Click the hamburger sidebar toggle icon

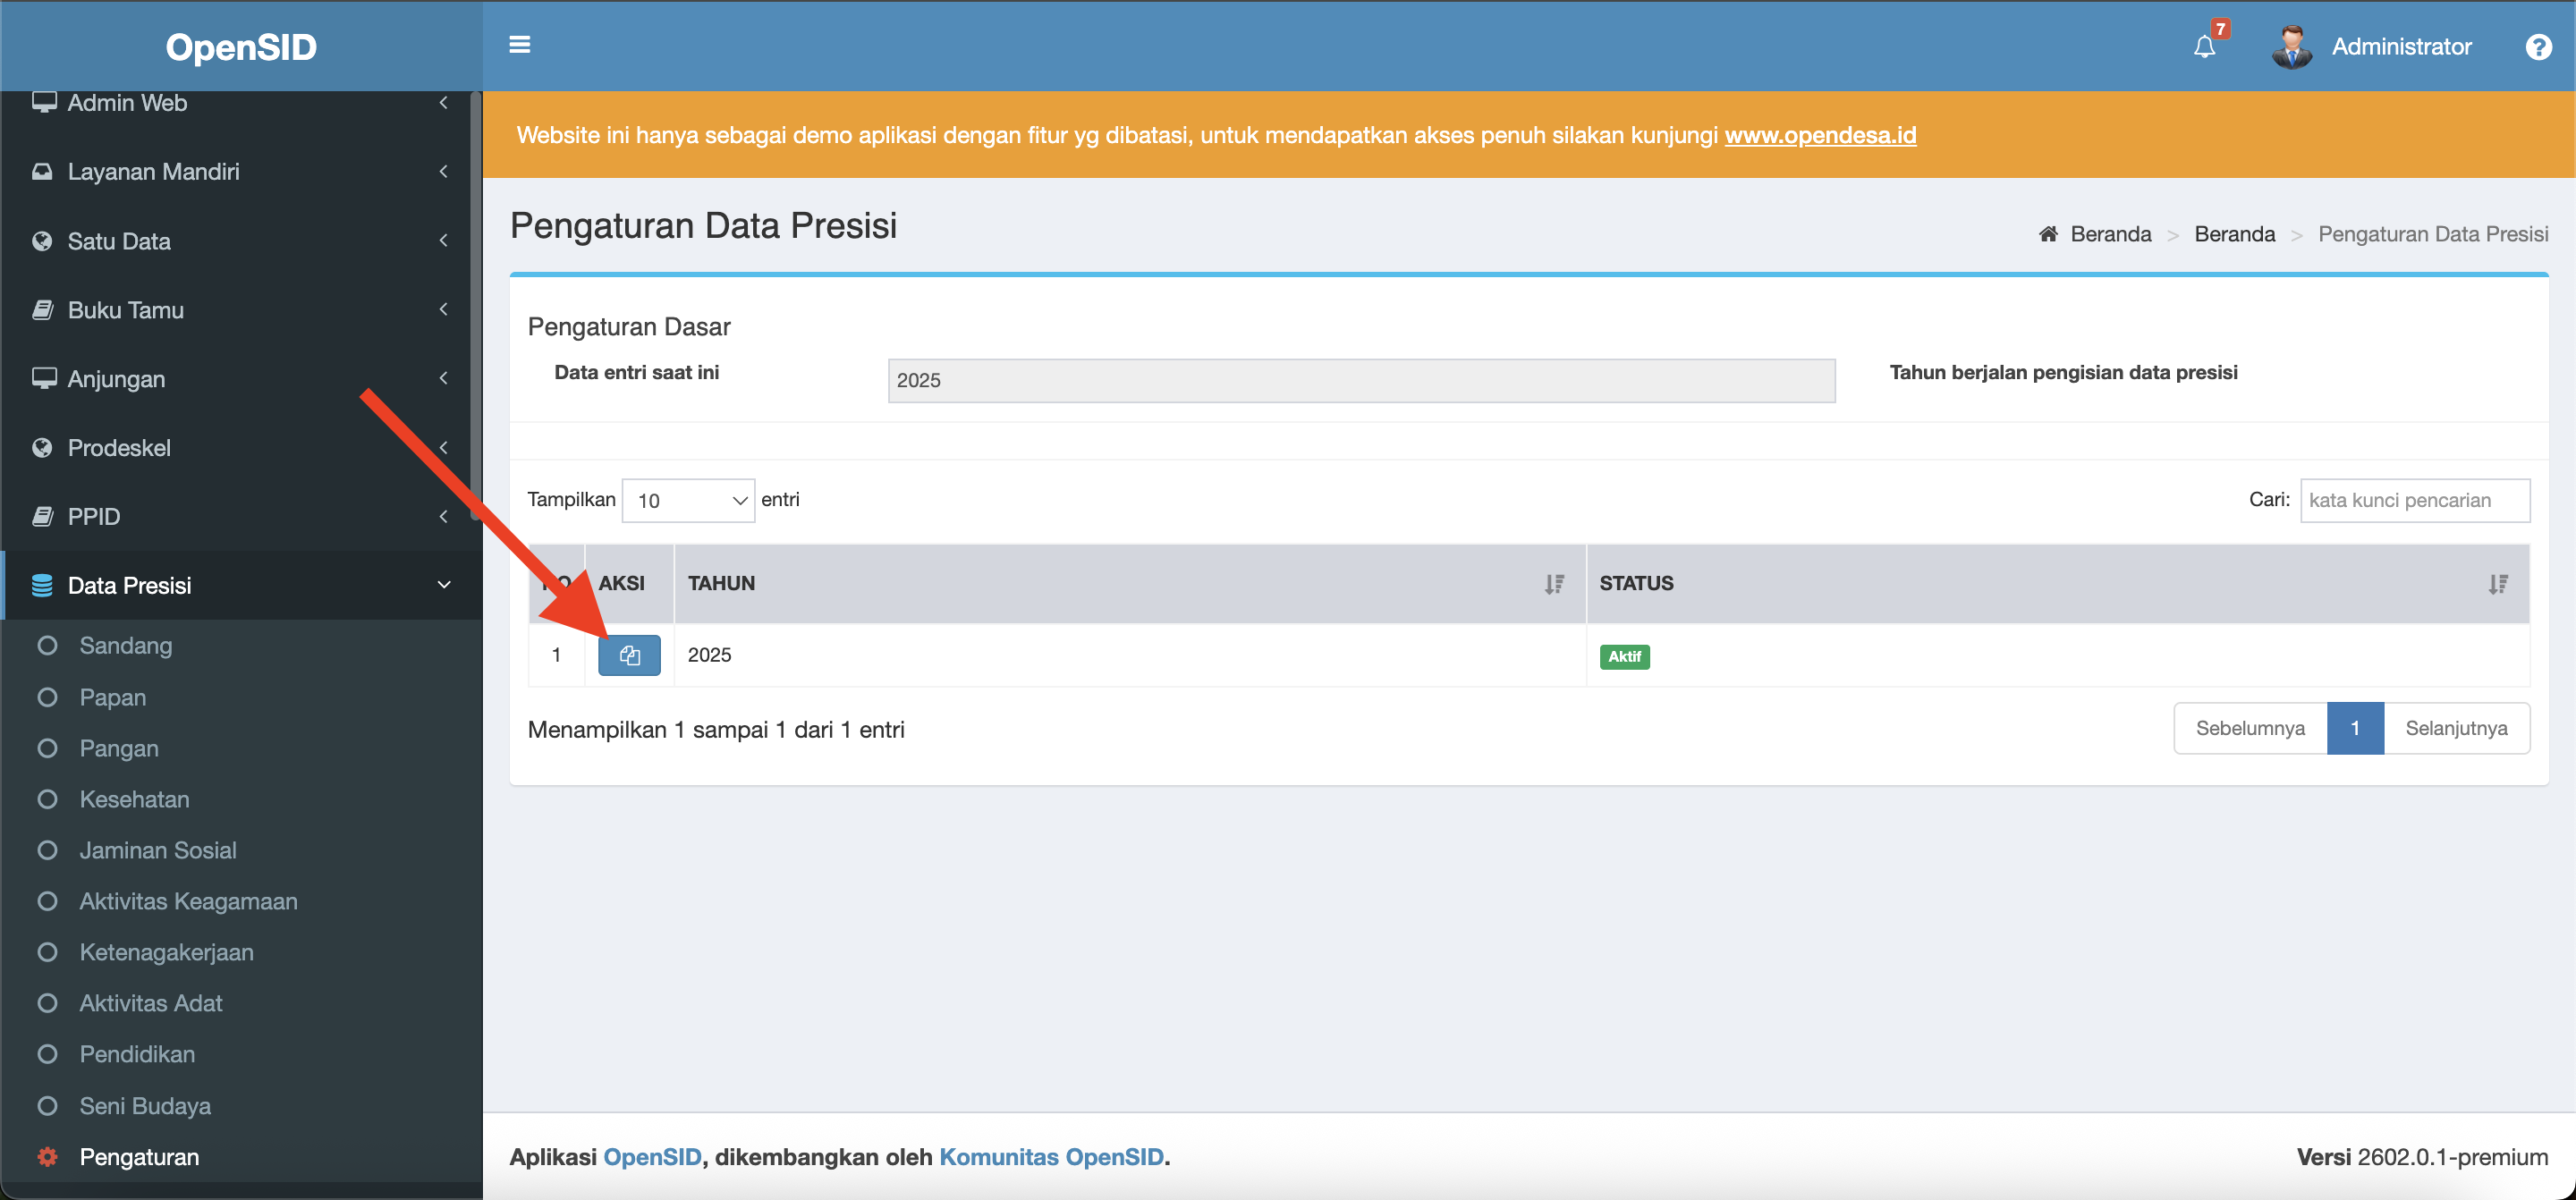pos(519,45)
